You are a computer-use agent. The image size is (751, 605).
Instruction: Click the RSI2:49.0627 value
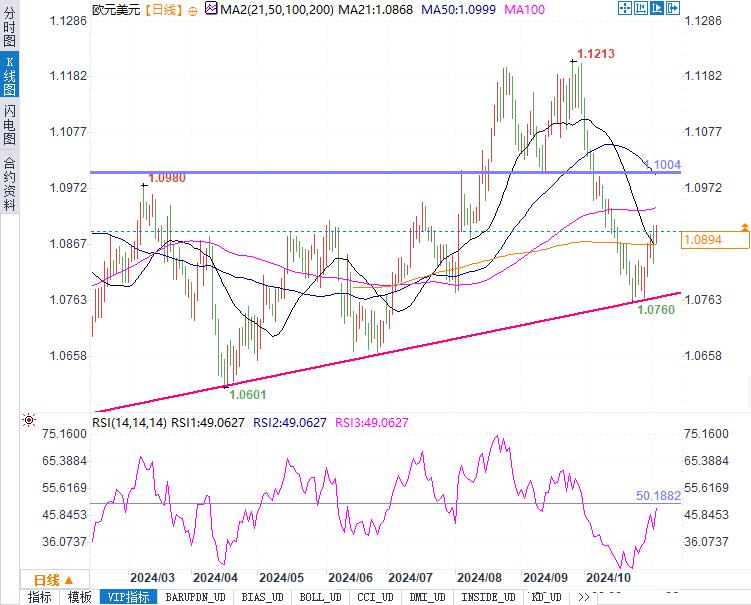pos(290,422)
